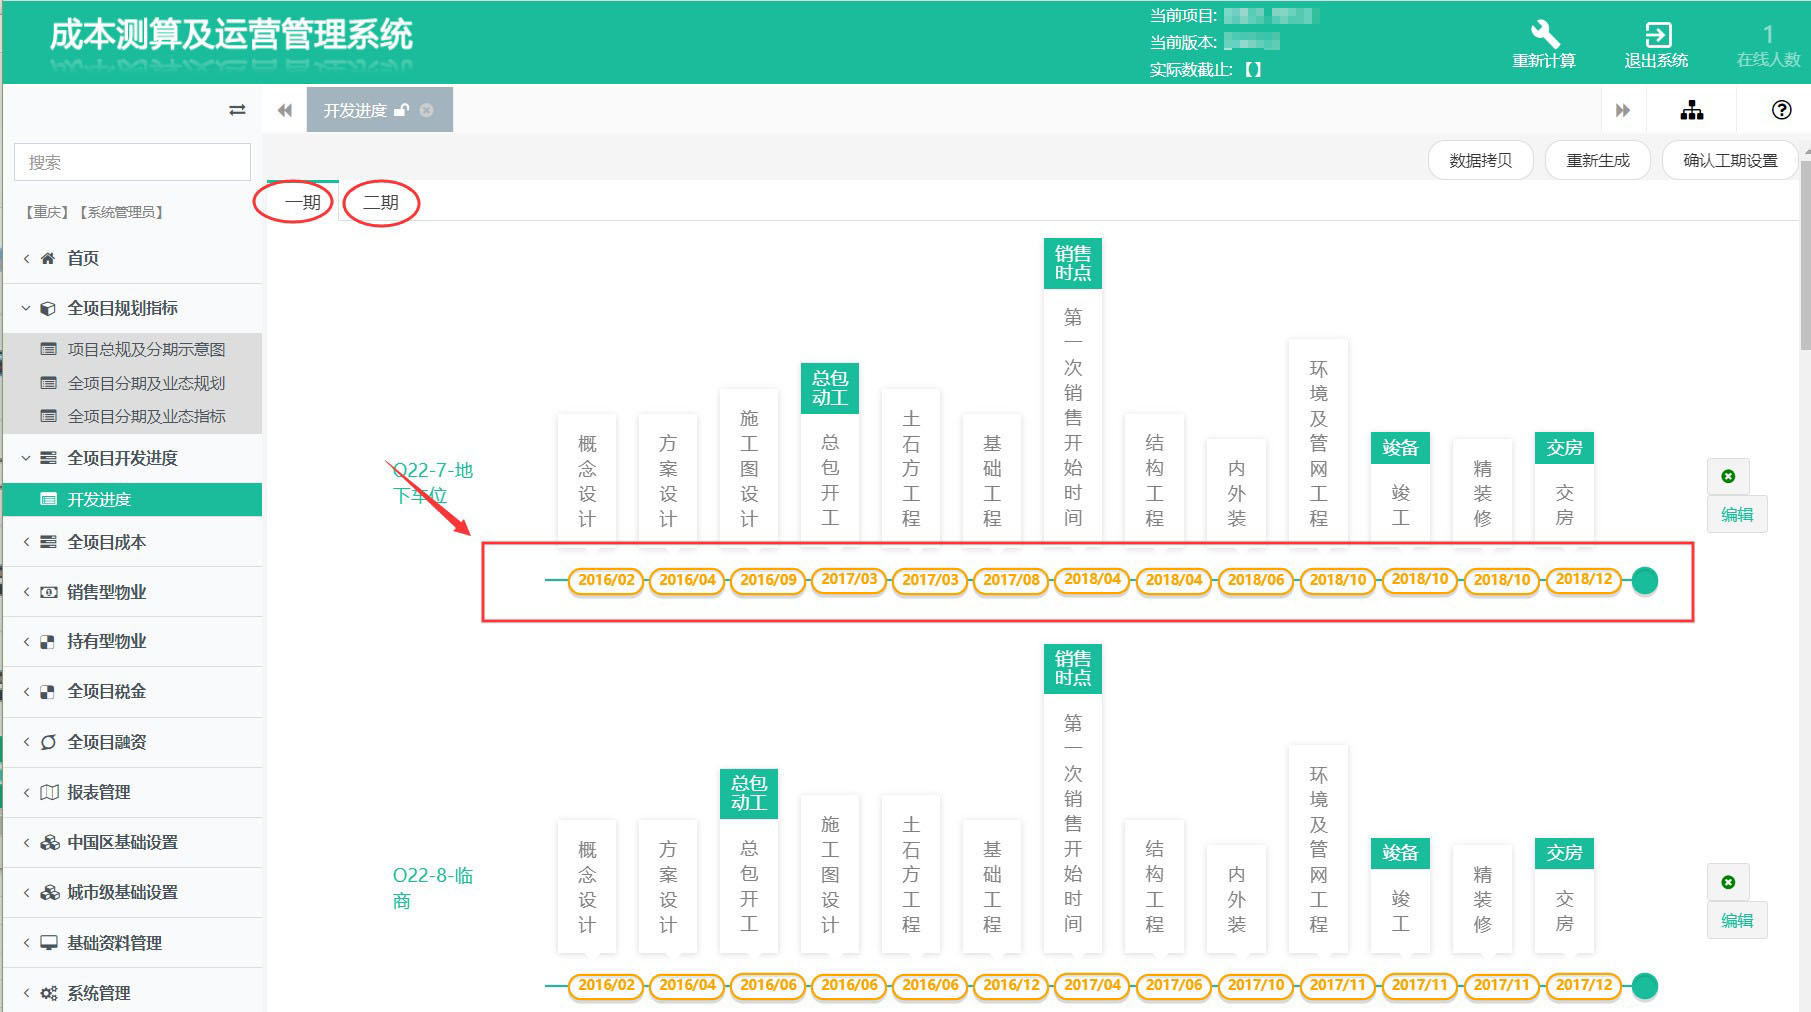
Task: Expand the 销售型物业 menu
Action: click(106, 592)
